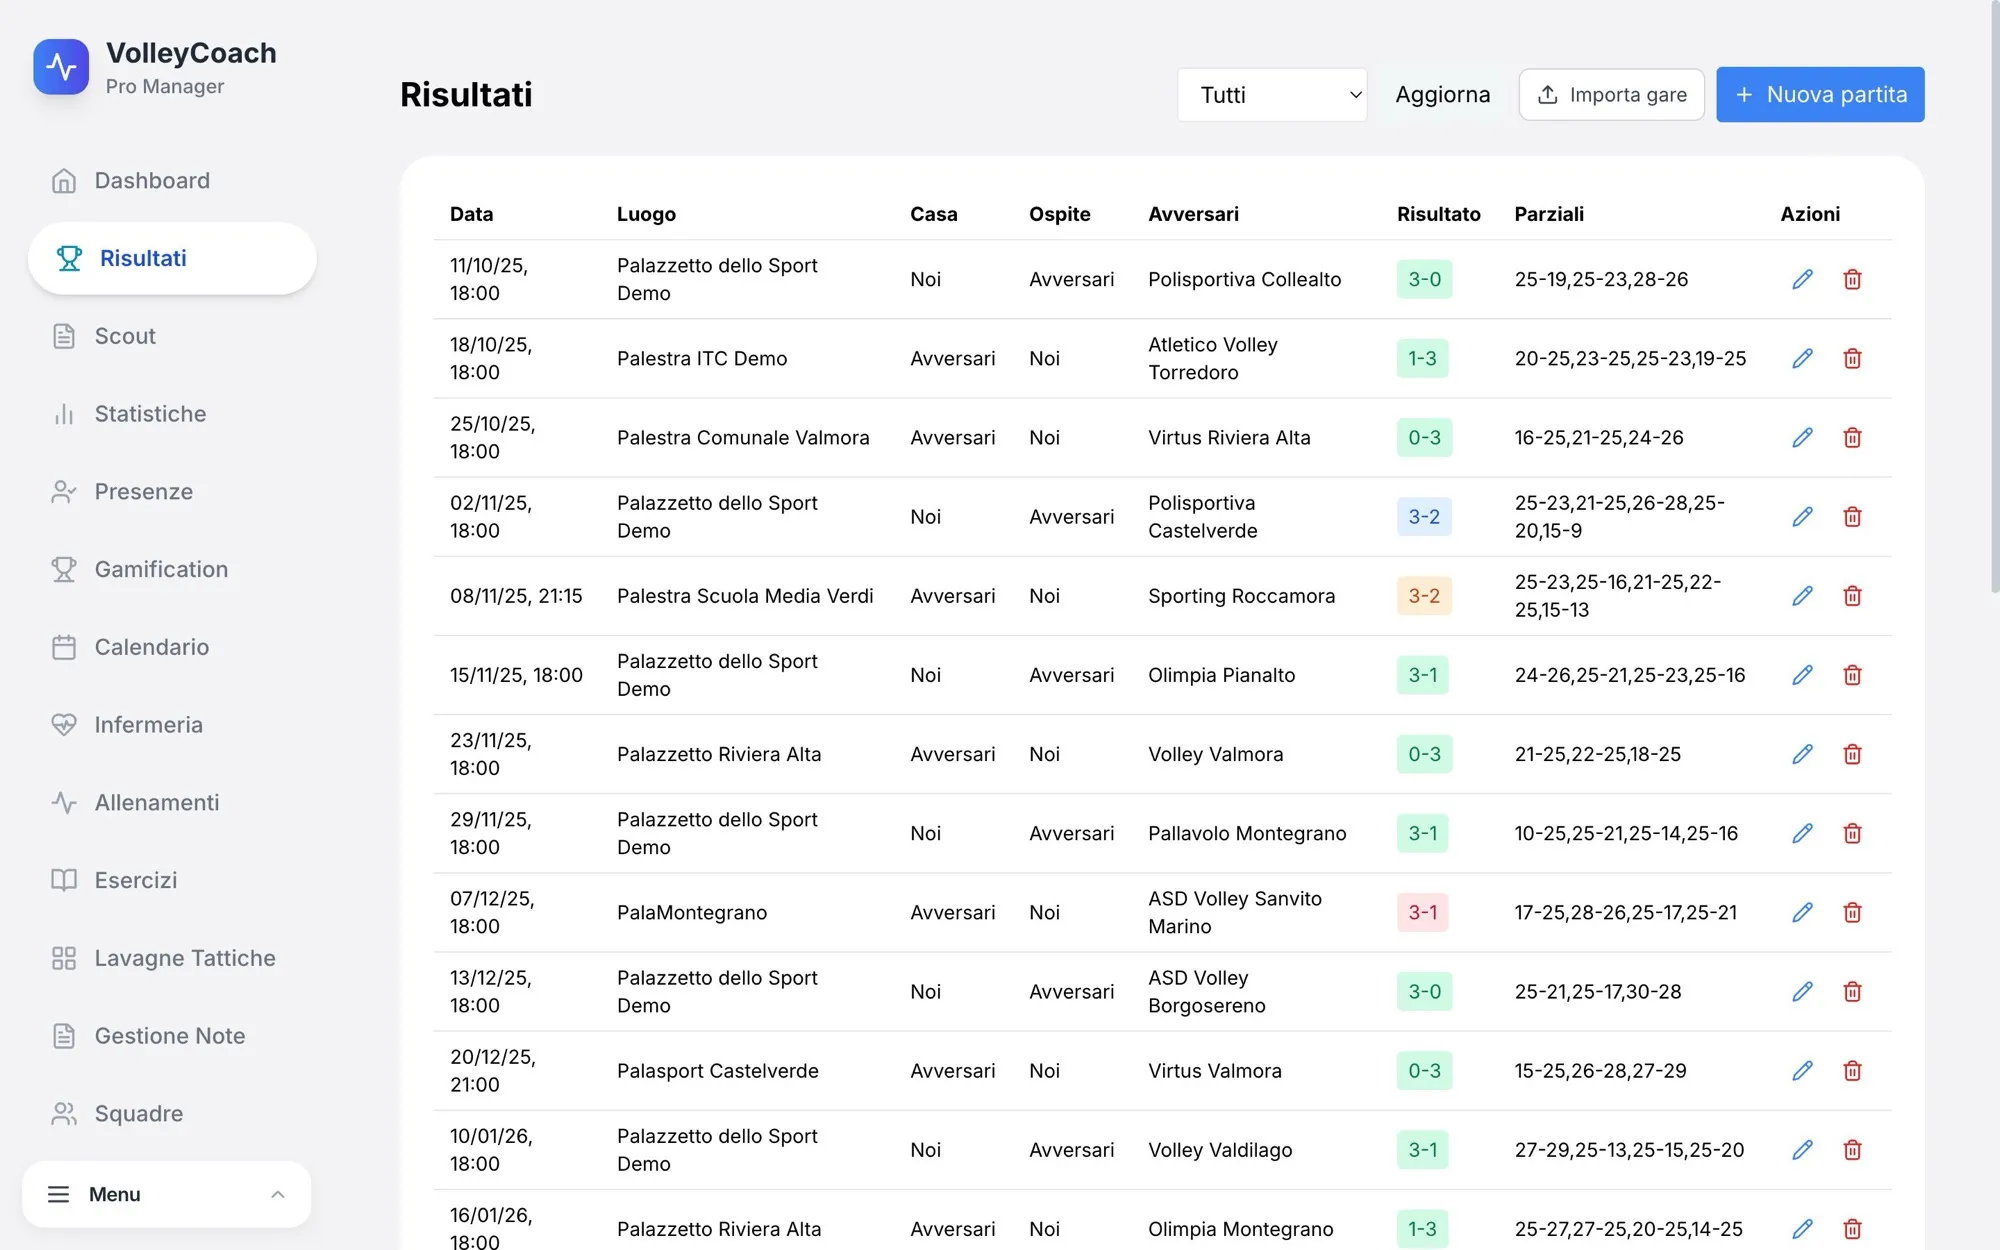Delete the Olimpia Montegrano match
The height and width of the screenshot is (1250, 2000).
(x=1852, y=1229)
